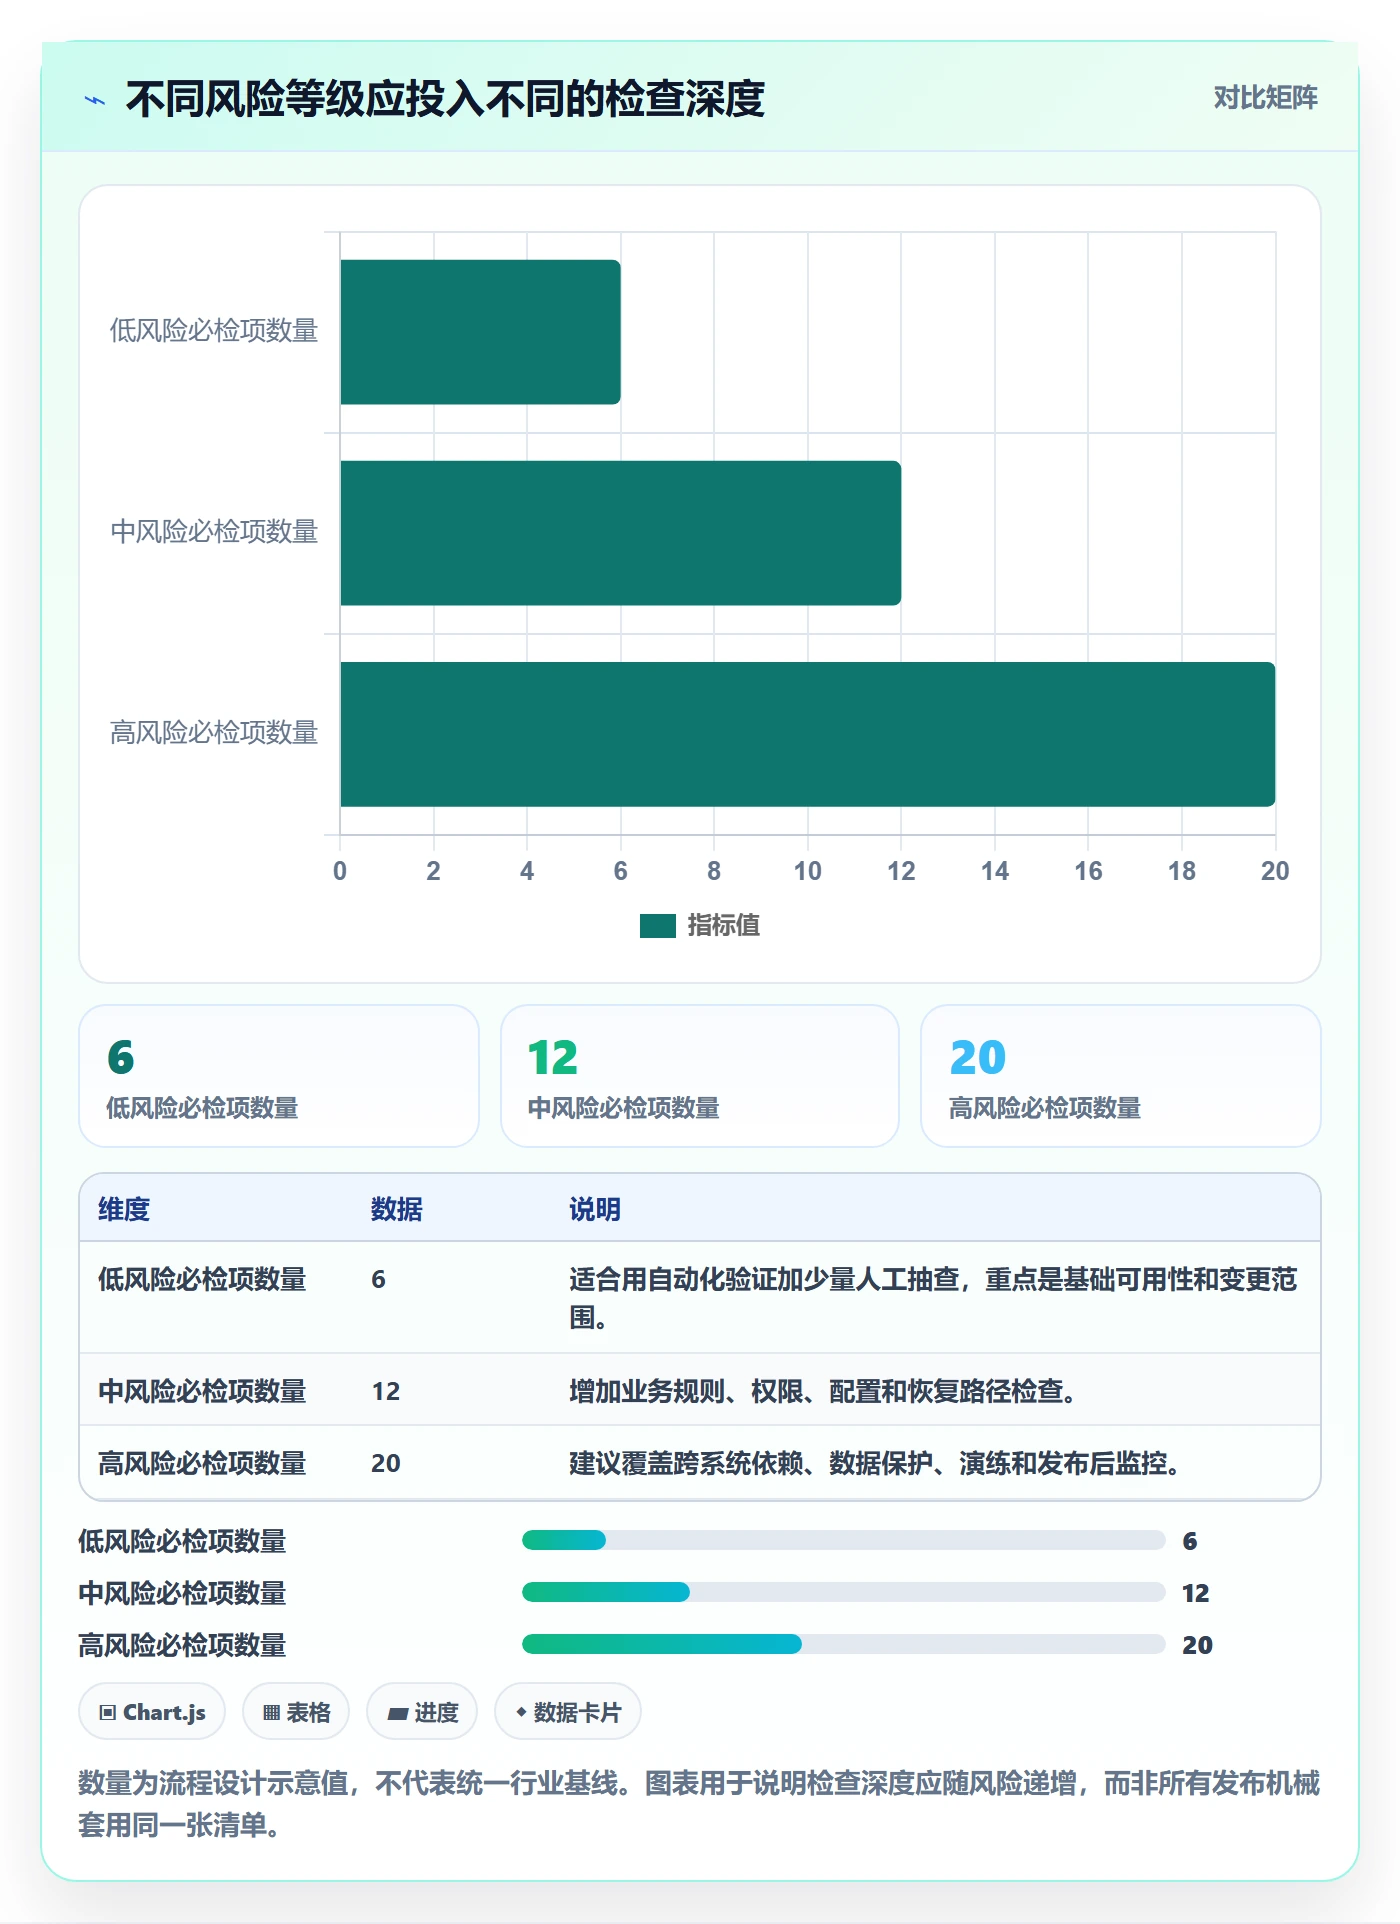Click the 低风险必检项数量 bar in the chart
The width and height of the screenshot is (1400, 1924).
tap(480, 332)
